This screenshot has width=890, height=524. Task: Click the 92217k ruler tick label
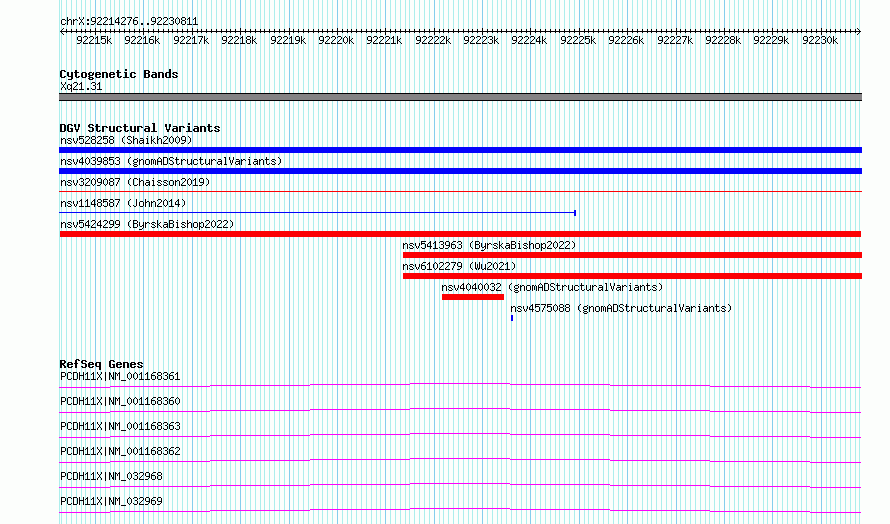tap(191, 40)
